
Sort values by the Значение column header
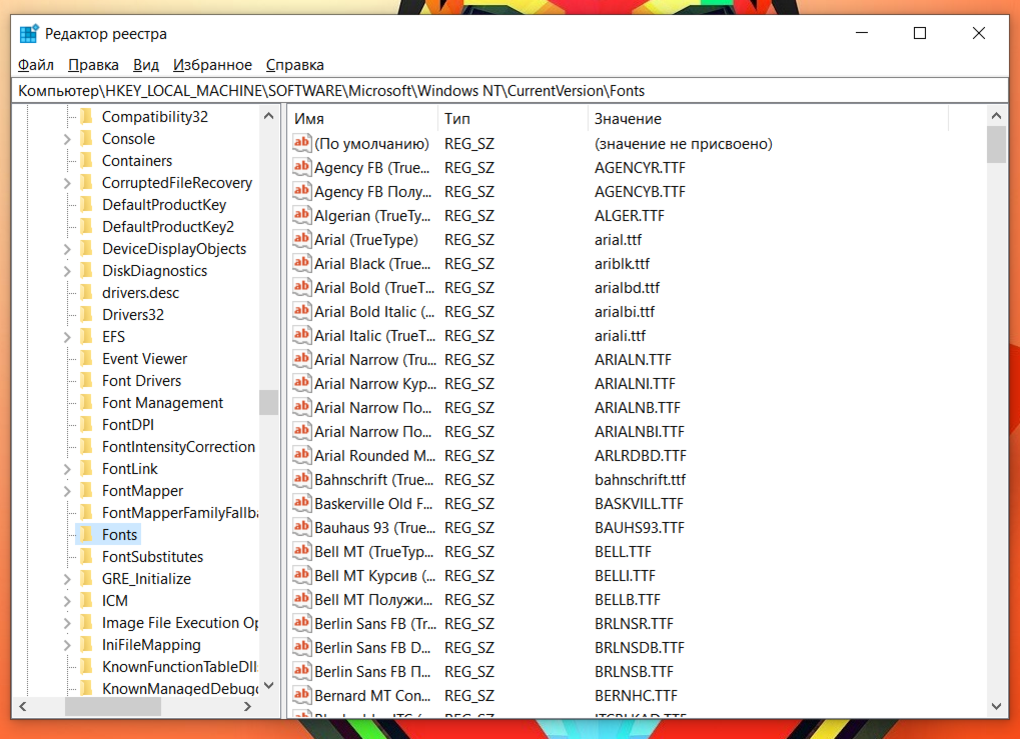coord(768,118)
